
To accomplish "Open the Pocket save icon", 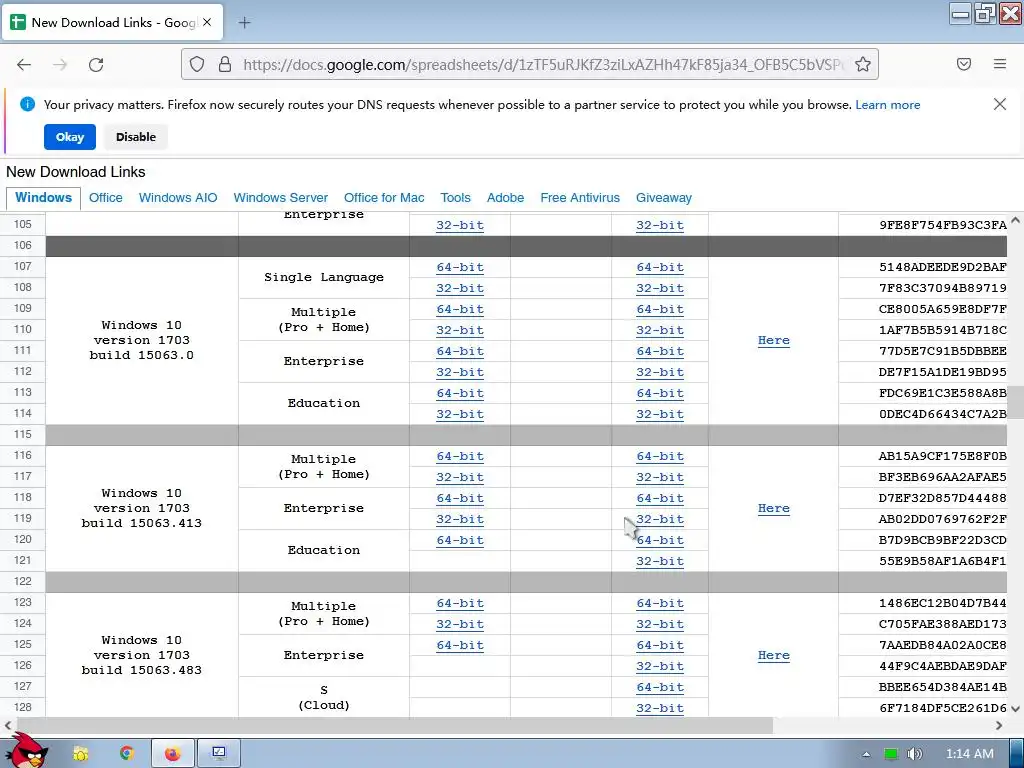I will click(964, 64).
